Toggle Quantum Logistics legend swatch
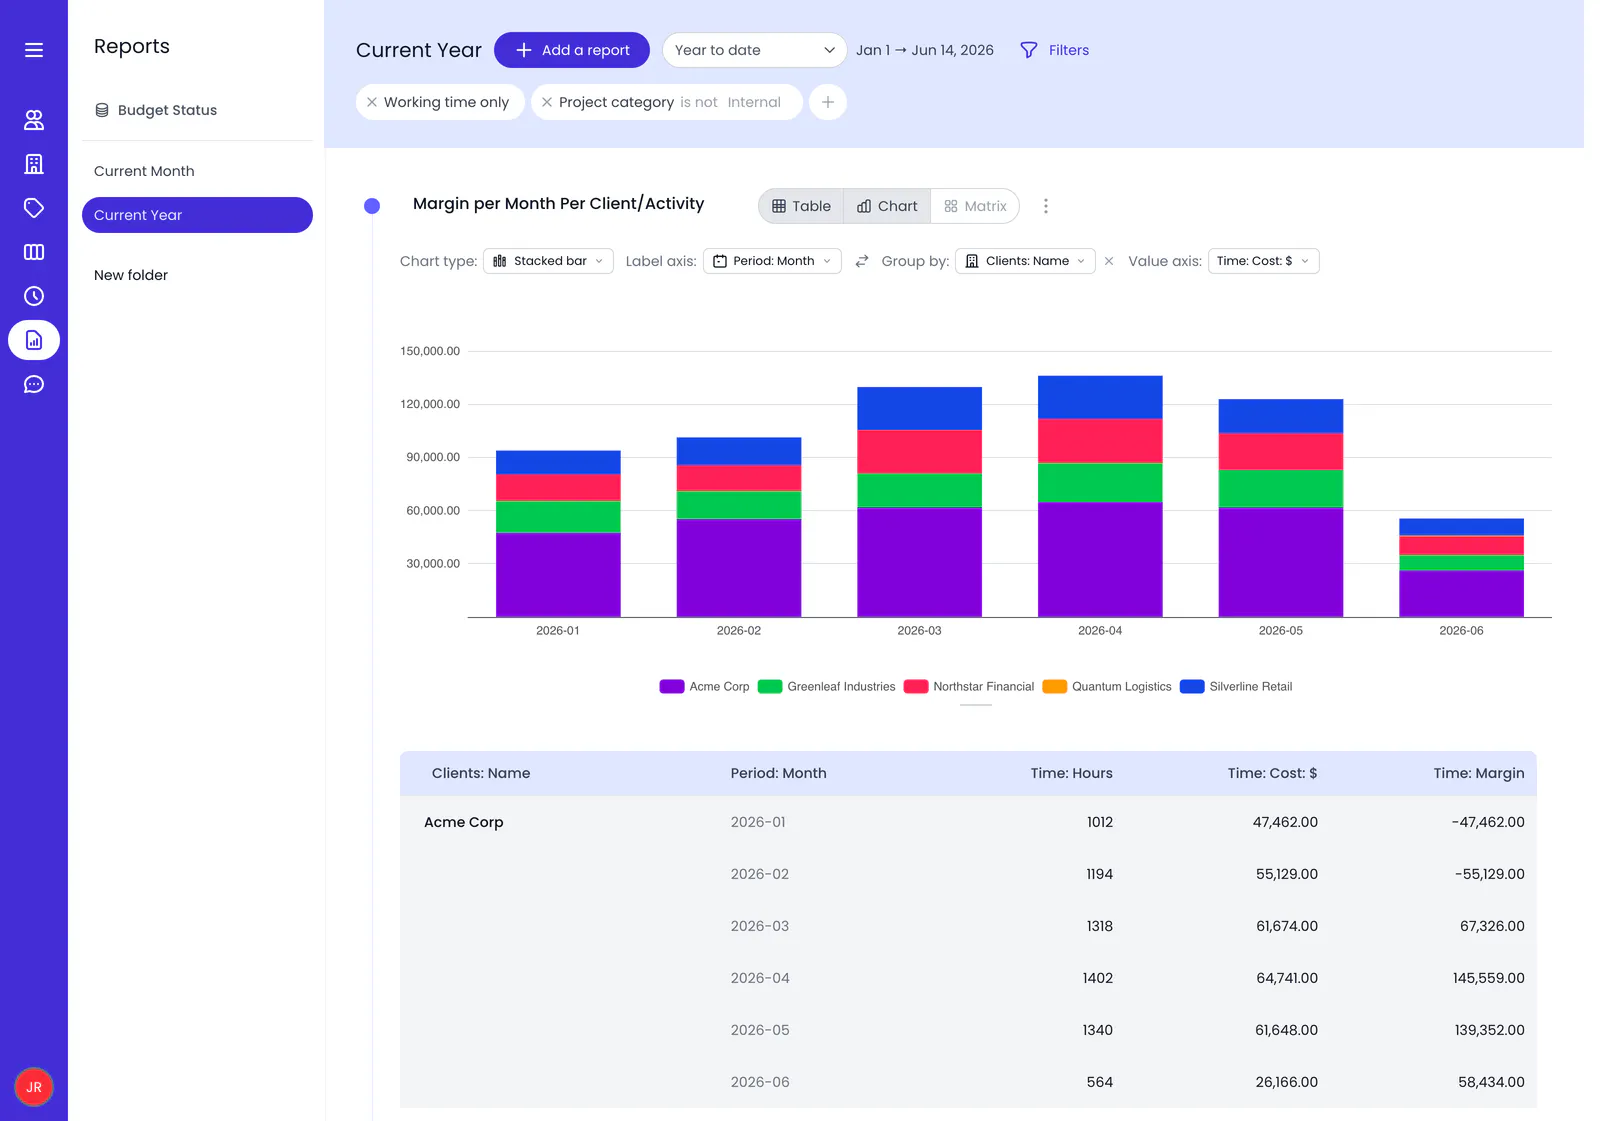The width and height of the screenshot is (1600, 1121). tap(1055, 686)
